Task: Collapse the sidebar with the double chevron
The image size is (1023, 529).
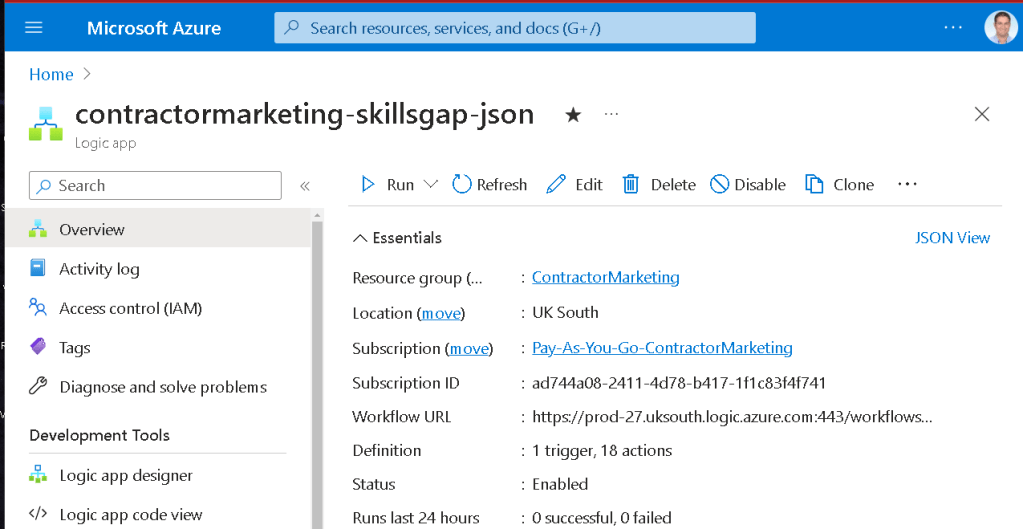Action: click(x=305, y=186)
